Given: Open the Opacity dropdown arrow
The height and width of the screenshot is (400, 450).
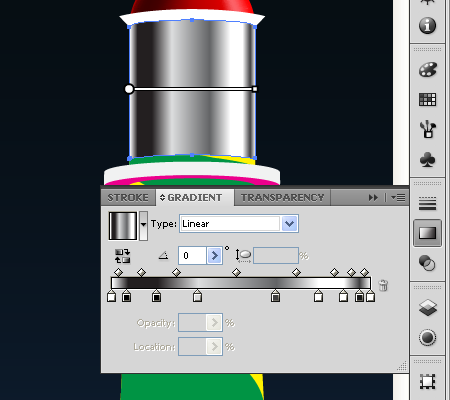Looking at the screenshot, I should click(x=214, y=323).
